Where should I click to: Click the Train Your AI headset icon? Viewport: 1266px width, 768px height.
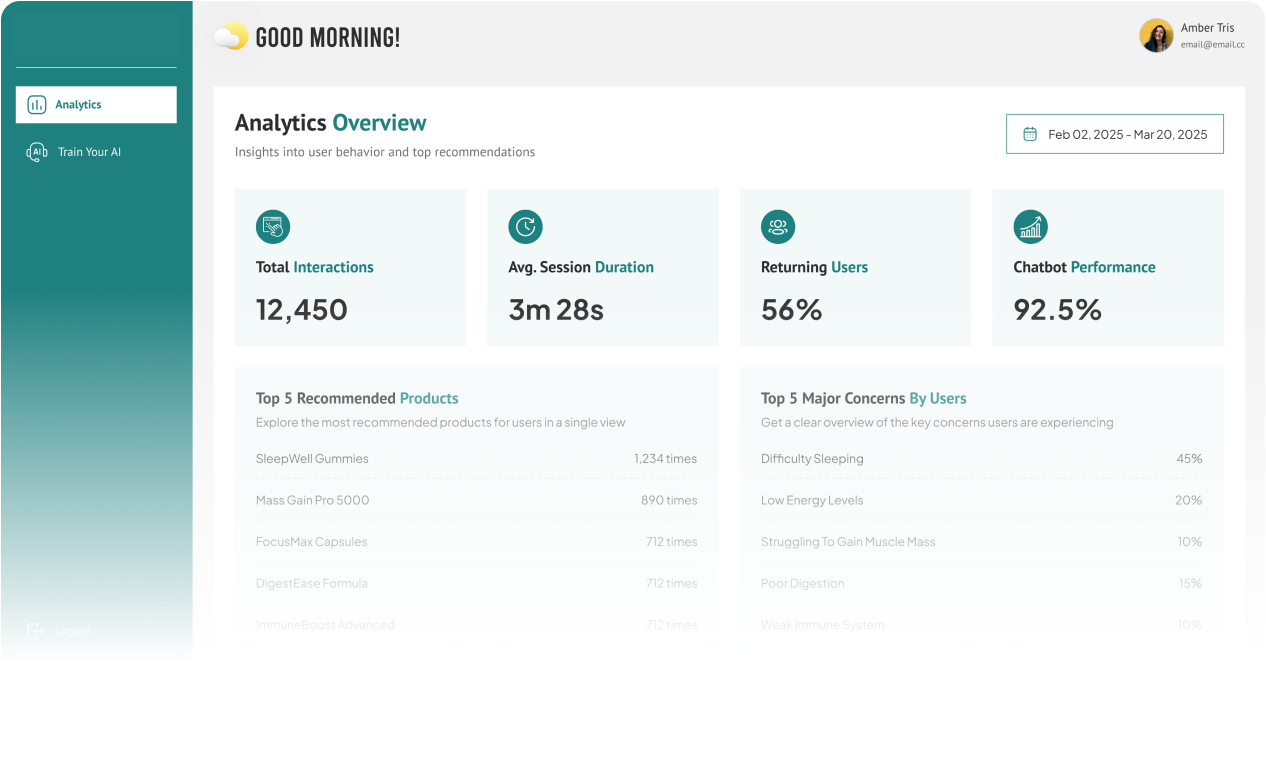pos(36,151)
